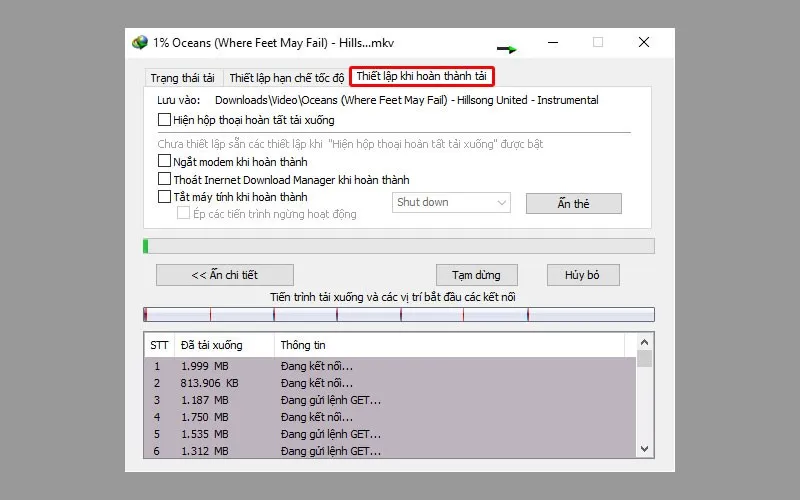Screen dimensions: 800x500
Task: Click the green arrow icon in title bar
Action: (x=508, y=48)
